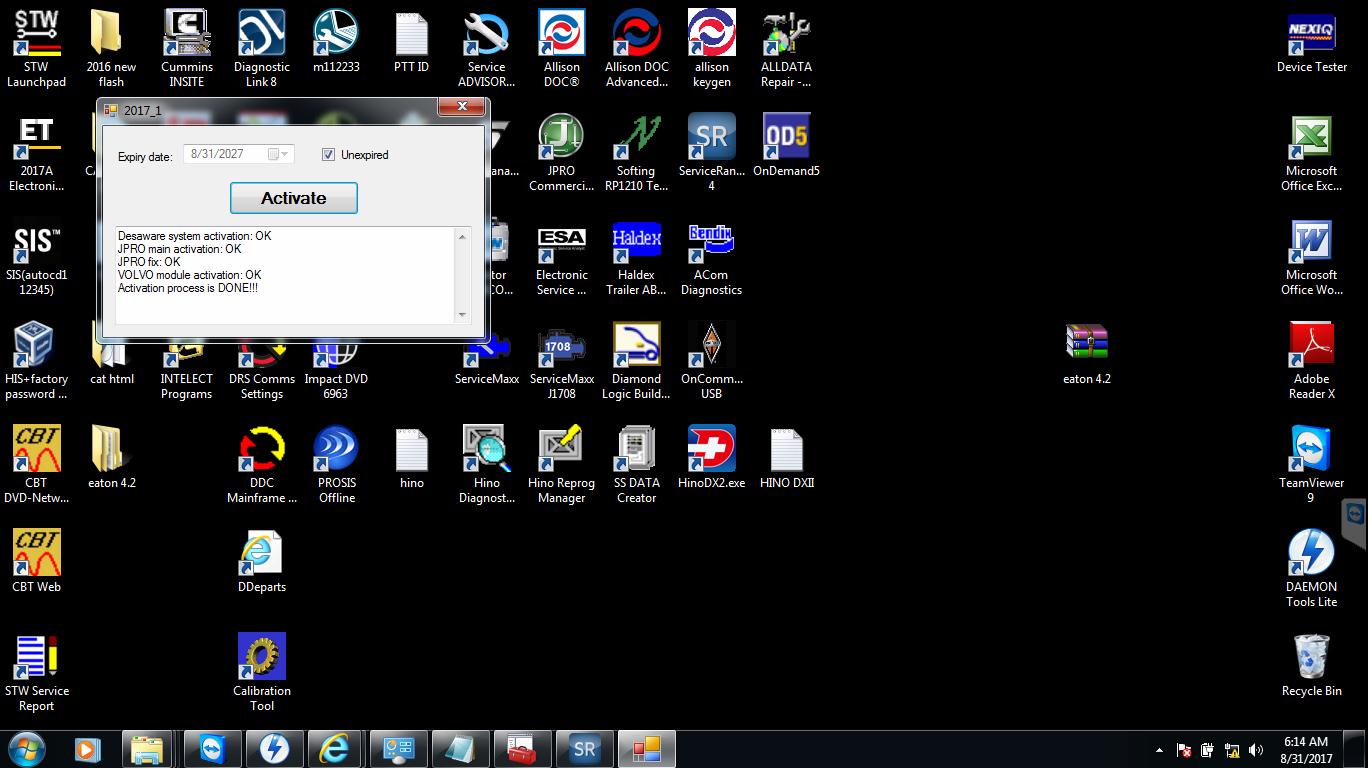The width and height of the screenshot is (1368, 768).
Task: Open the HINO DXII text file
Action: [x=786, y=458]
